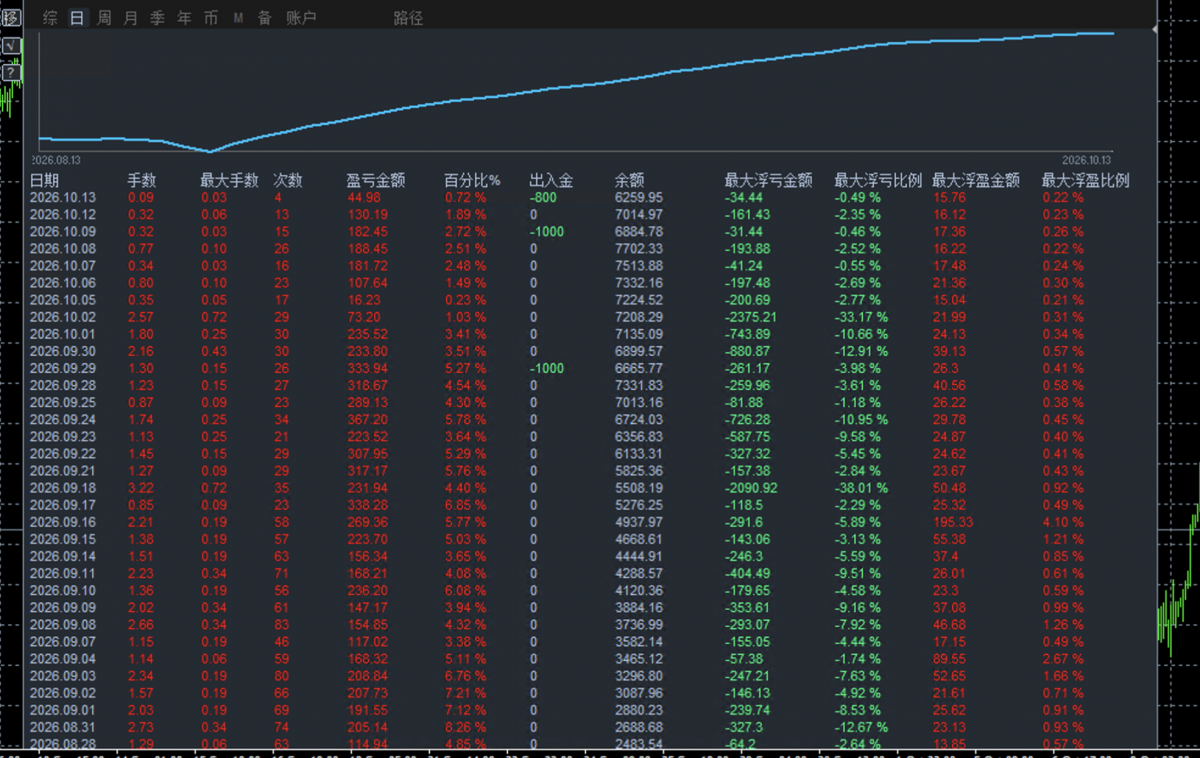Viewport: 1200px width, 758px height.
Task: Click the 盈亏金额 column header
Action: (x=375, y=181)
